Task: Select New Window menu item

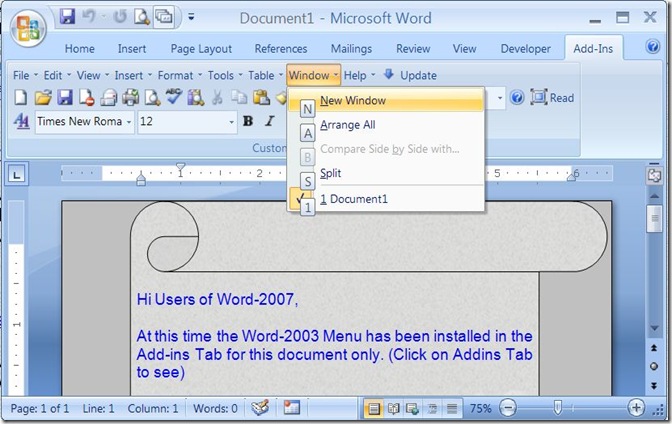Action: click(x=387, y=100)
